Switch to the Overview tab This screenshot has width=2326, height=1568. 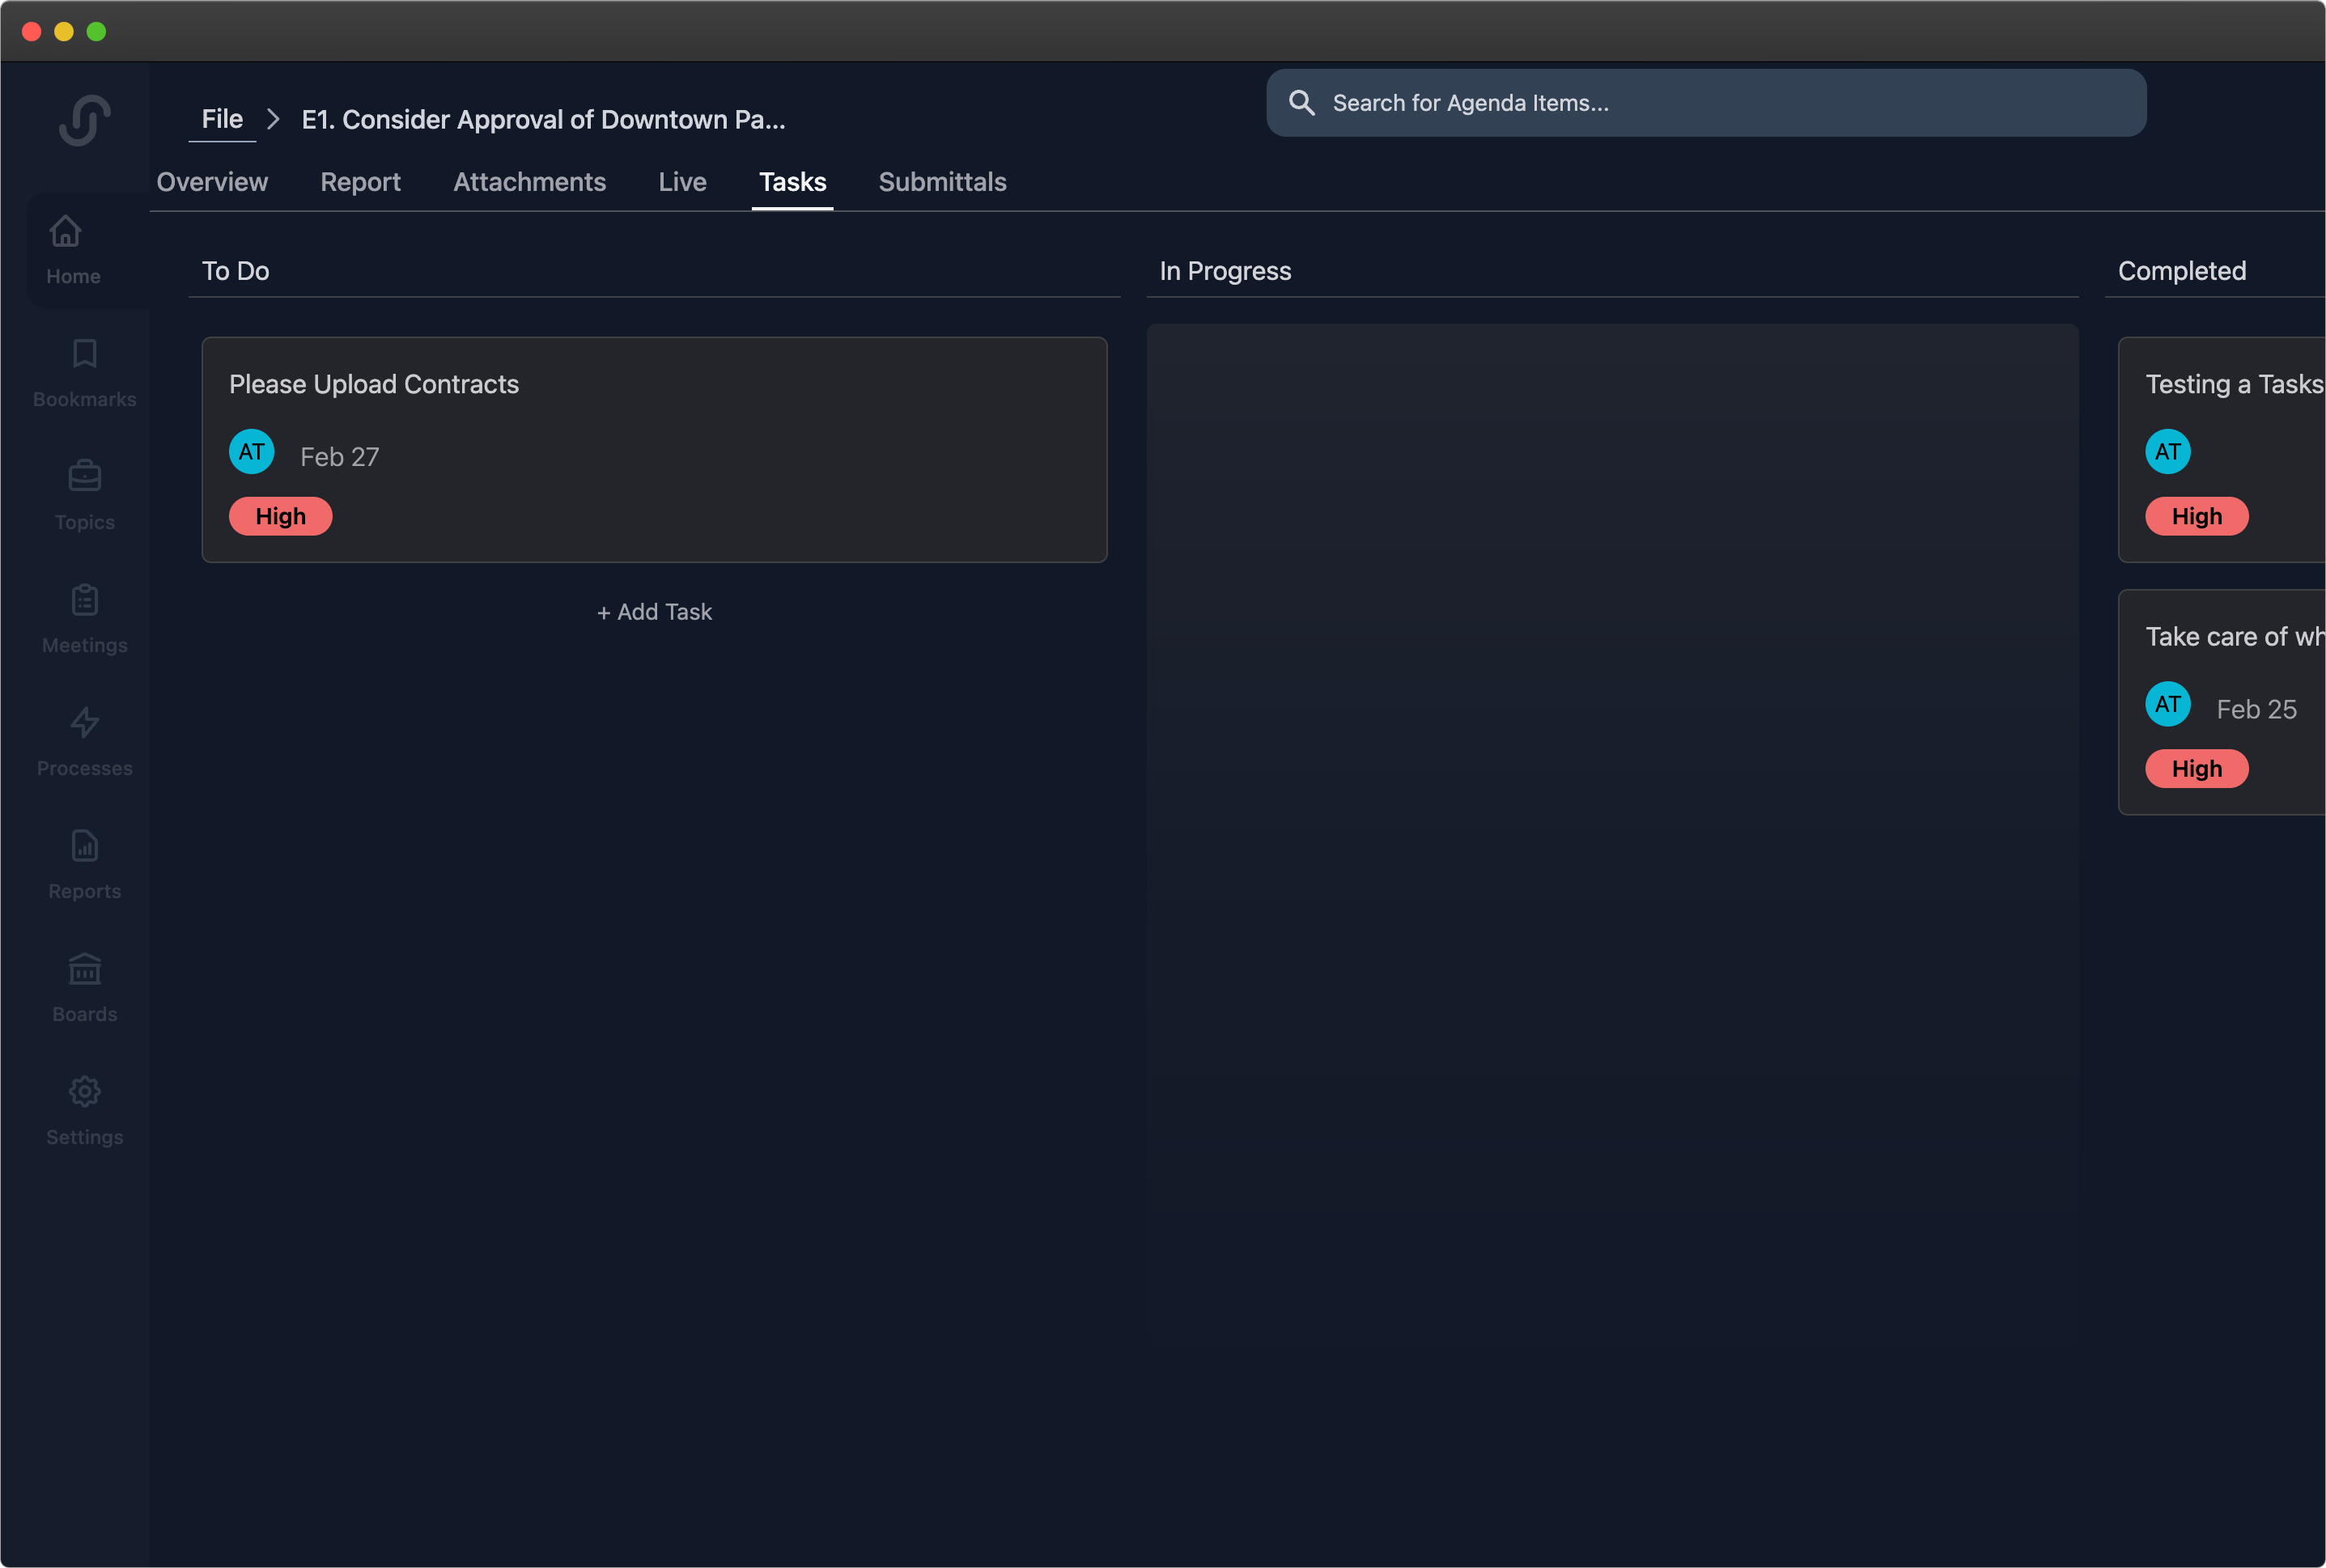coord(212,182)
